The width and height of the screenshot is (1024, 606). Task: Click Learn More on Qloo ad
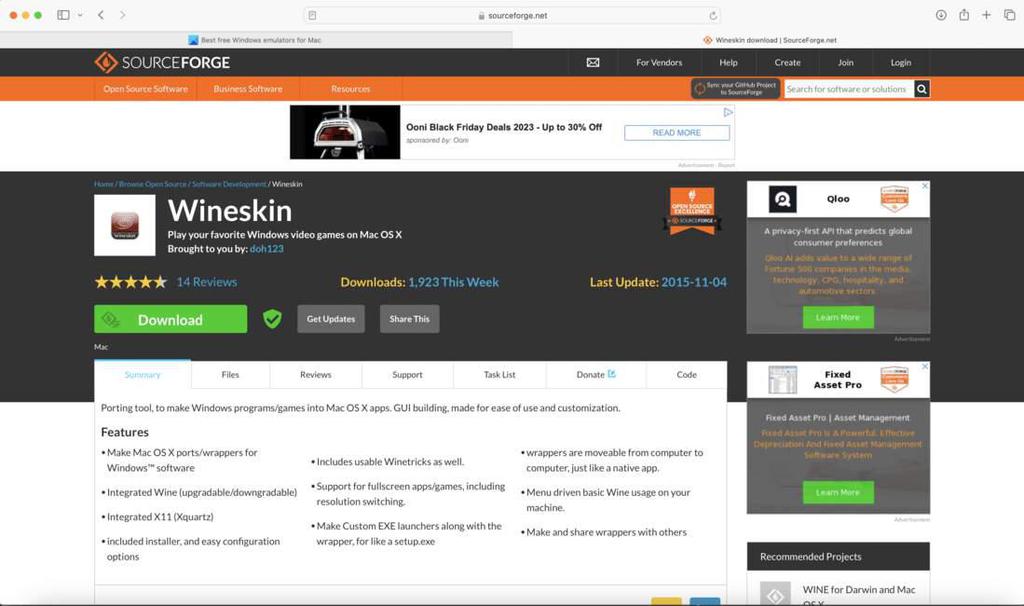click(x=838, y=317)
